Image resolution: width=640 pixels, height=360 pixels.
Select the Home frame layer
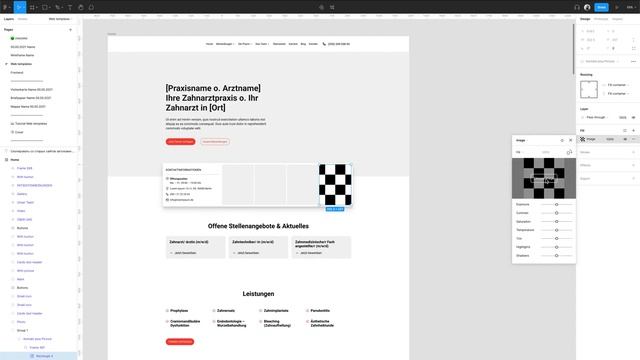point(15,160)
